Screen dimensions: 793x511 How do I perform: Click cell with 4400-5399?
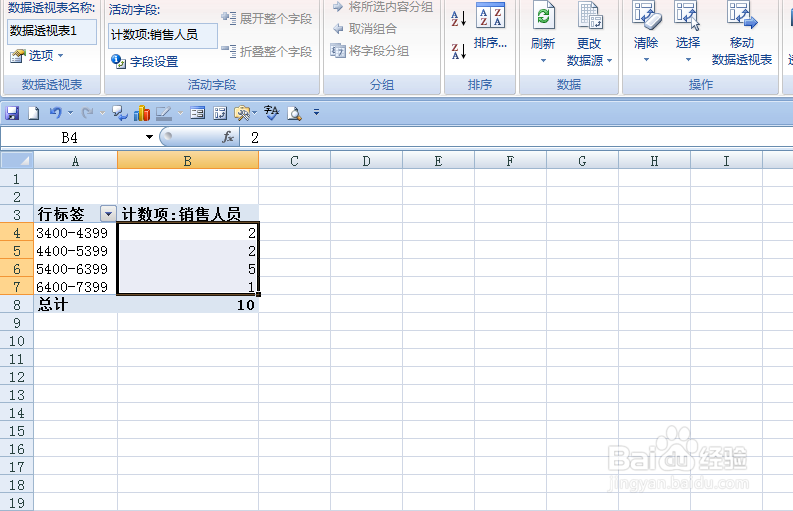coord(75,251)
